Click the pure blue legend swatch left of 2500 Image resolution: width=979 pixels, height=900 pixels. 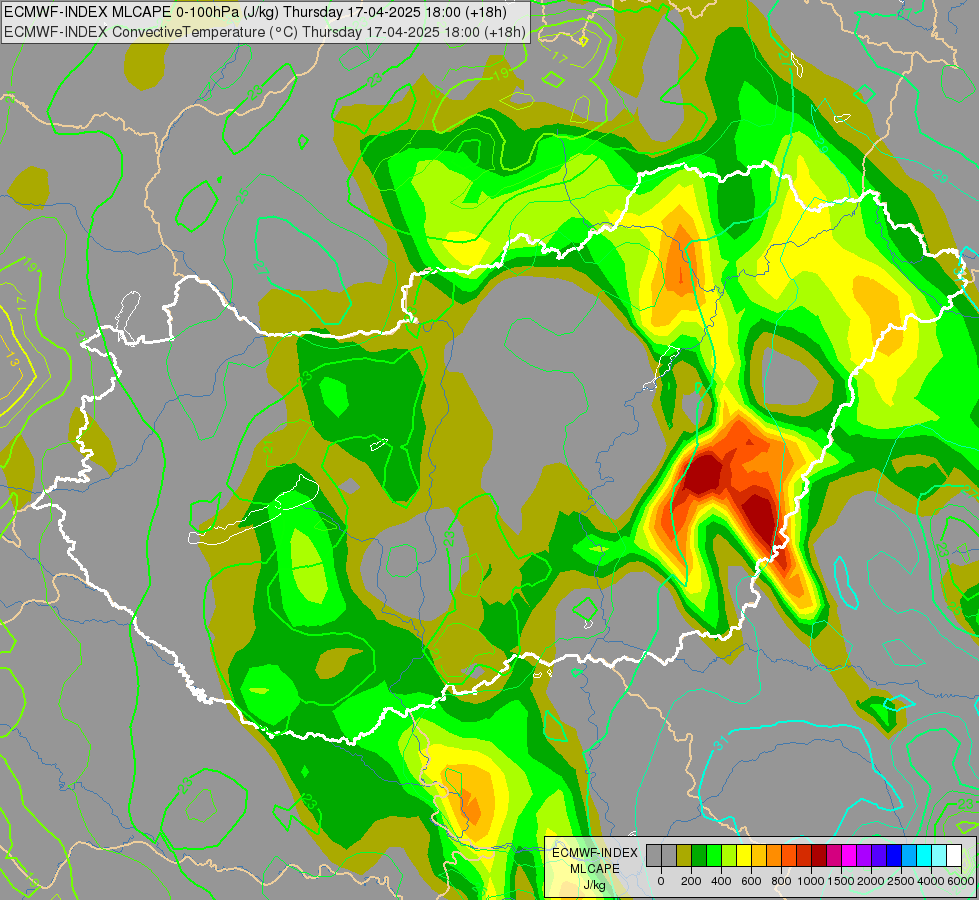click(895, 855)
